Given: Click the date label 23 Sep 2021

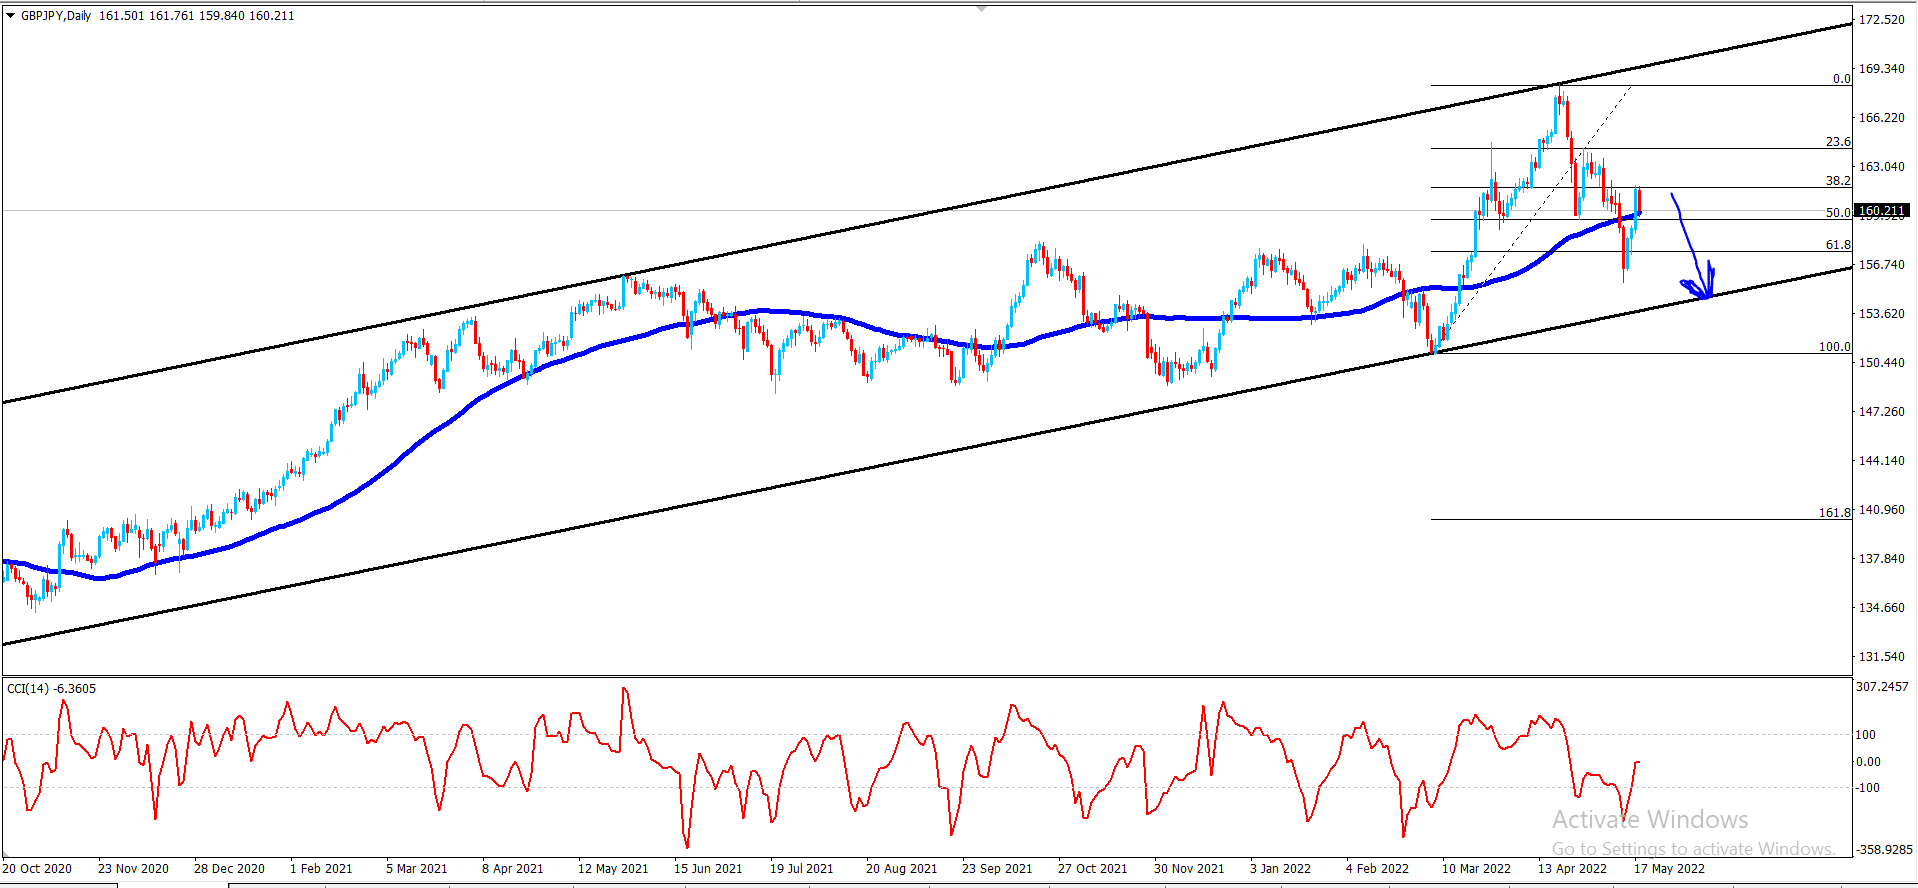Looking at the screenshot, I should (997, 869).
